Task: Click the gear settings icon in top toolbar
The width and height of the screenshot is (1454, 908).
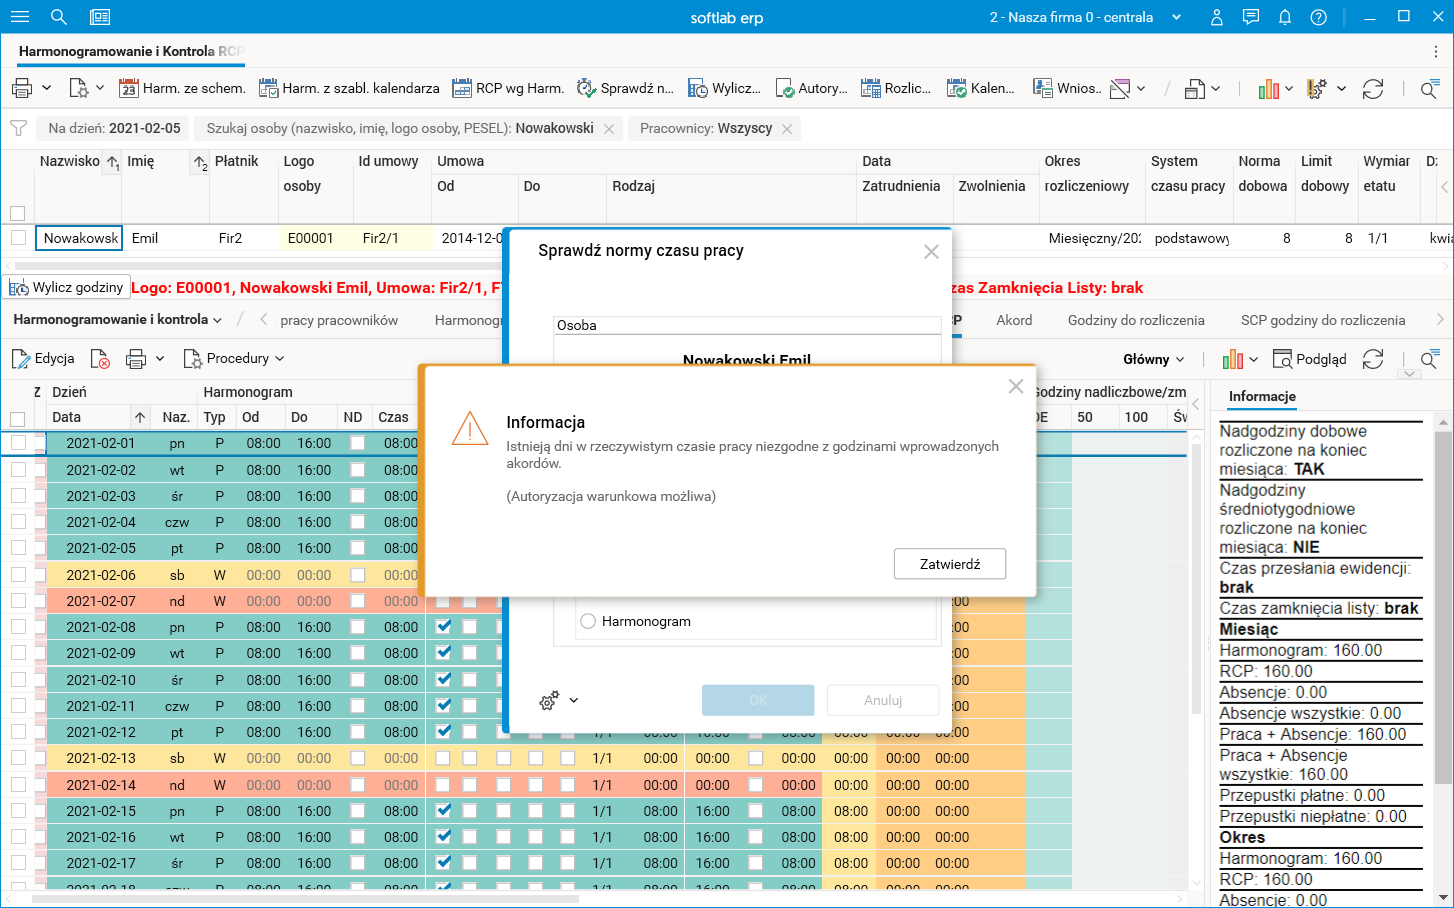Action: [x=1317, y=89]
